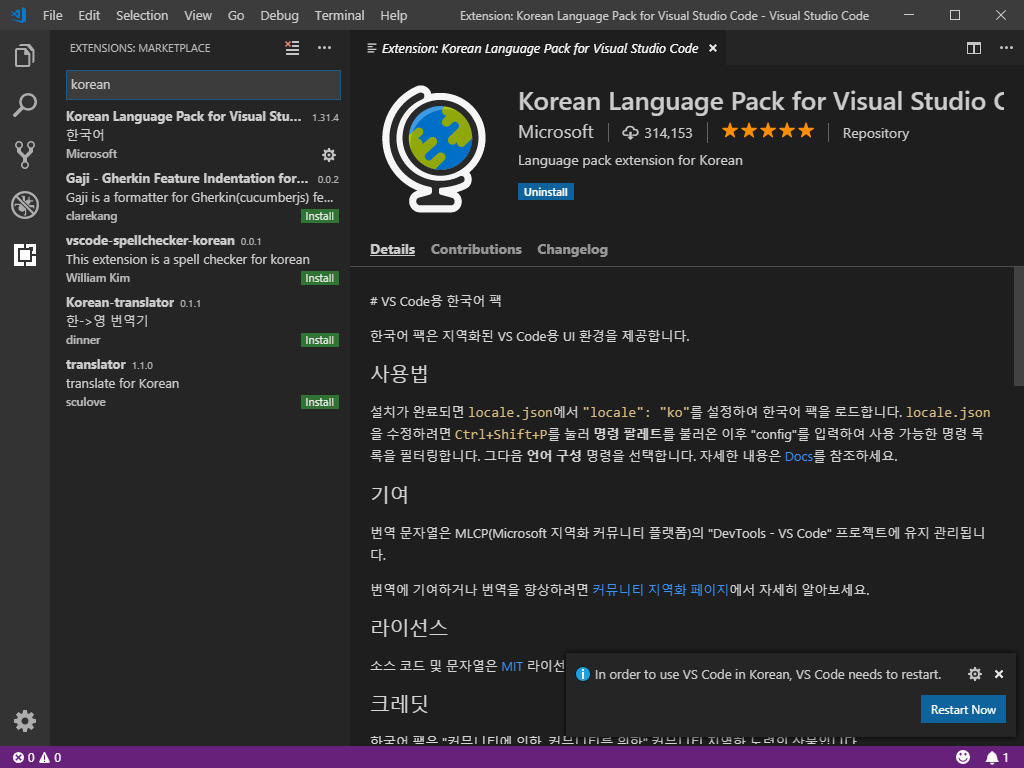Click the '사용법' heading in details
Screen dimensions: 1024x768
[399, 374]
